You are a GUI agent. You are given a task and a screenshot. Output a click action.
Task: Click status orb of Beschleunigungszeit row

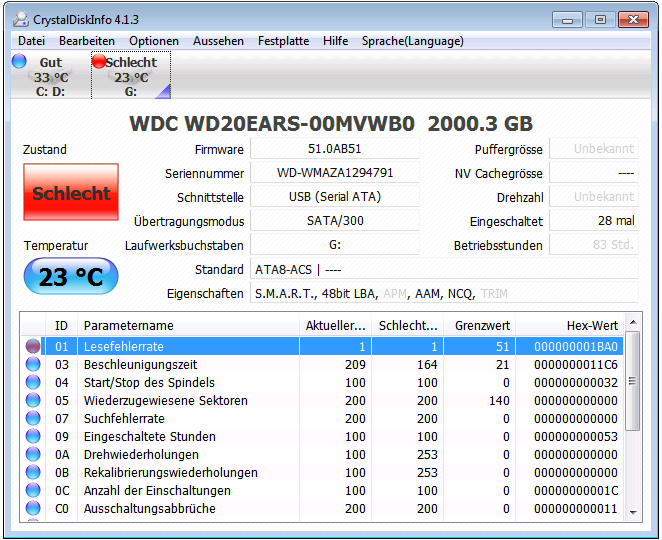(33, 364)
